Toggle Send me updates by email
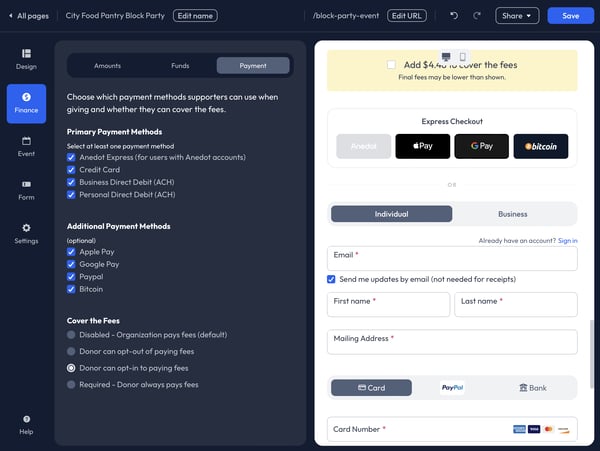Screen dimensions: 600x451 coord(331,279)
